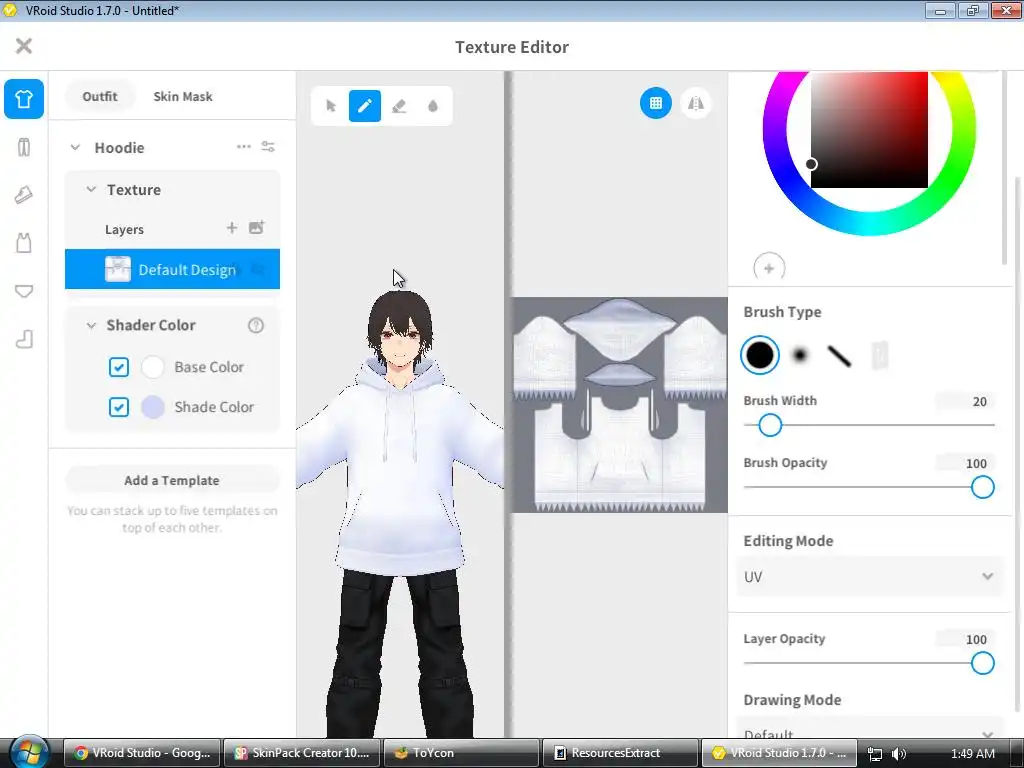Import an image as a new layer
The height and width of the screenshot is (768, 1024).
click(x=257, y=227)
